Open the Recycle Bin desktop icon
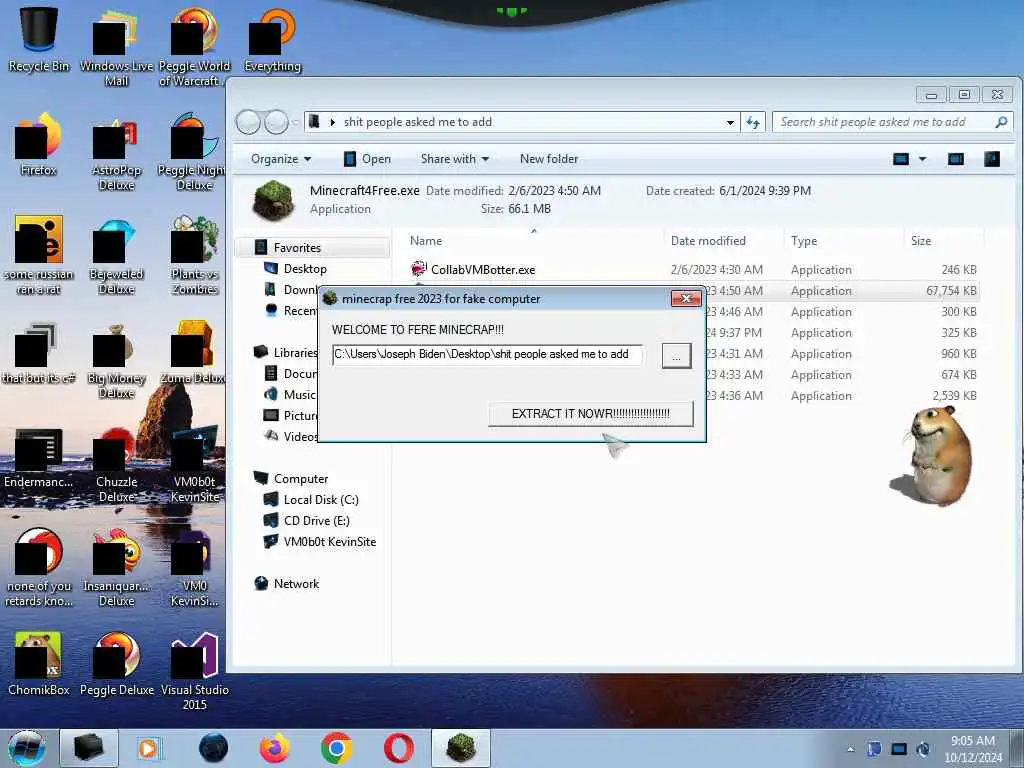The width and height of the screenshot is (1024, 768). (39, 39)
